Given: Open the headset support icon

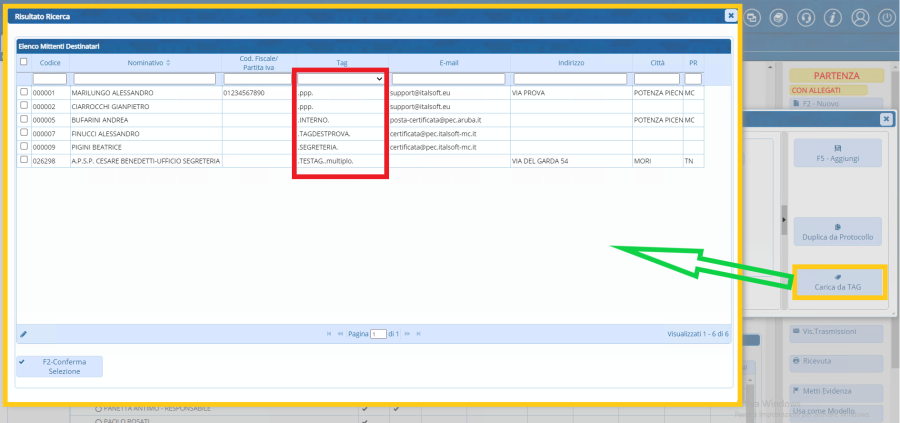Looking at the screenshot, I should (x=805, y=18).
